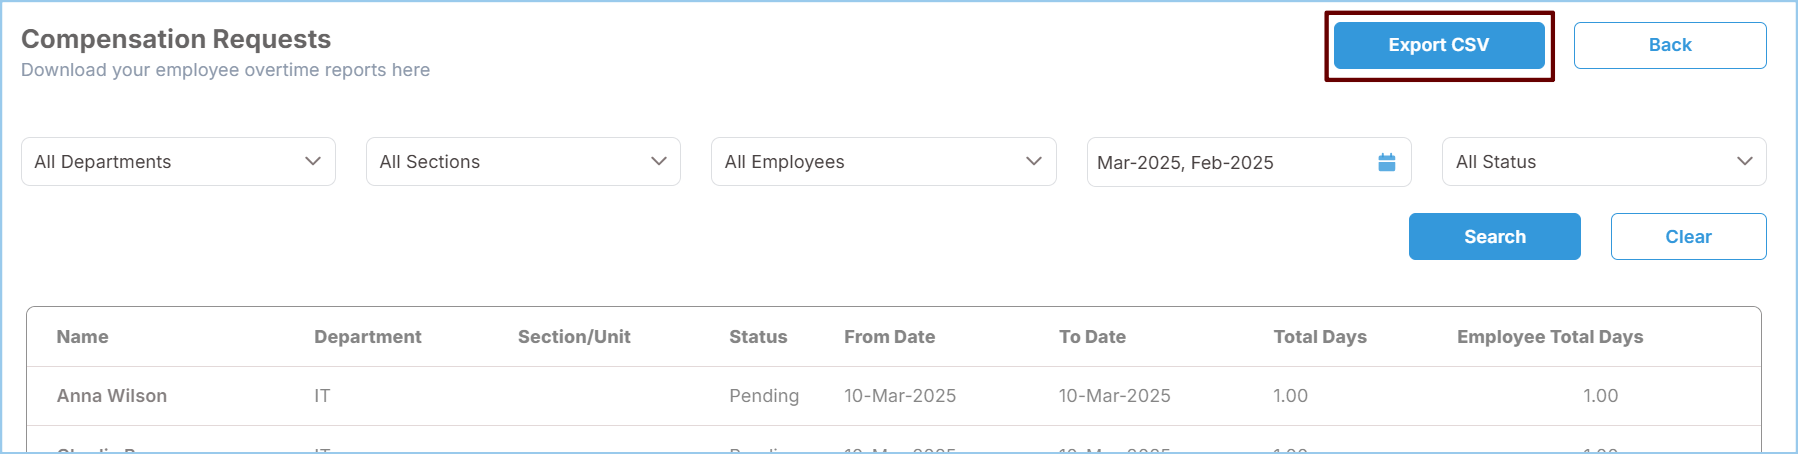Go back using the Back button
Viewport: 1798px width, 454px height.
[1669, 45]
